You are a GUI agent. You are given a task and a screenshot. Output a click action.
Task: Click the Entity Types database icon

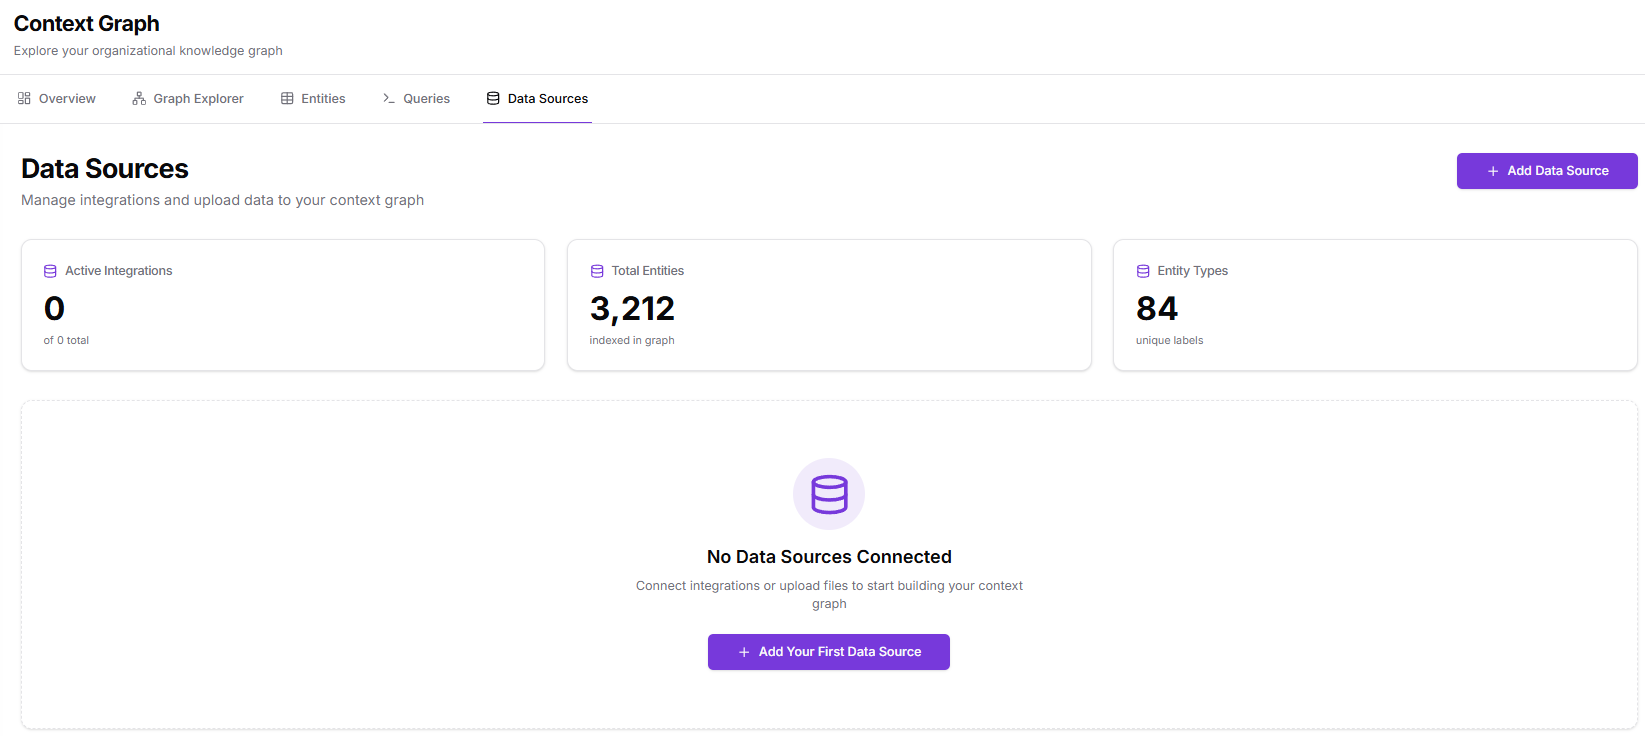coord(1143,271)
